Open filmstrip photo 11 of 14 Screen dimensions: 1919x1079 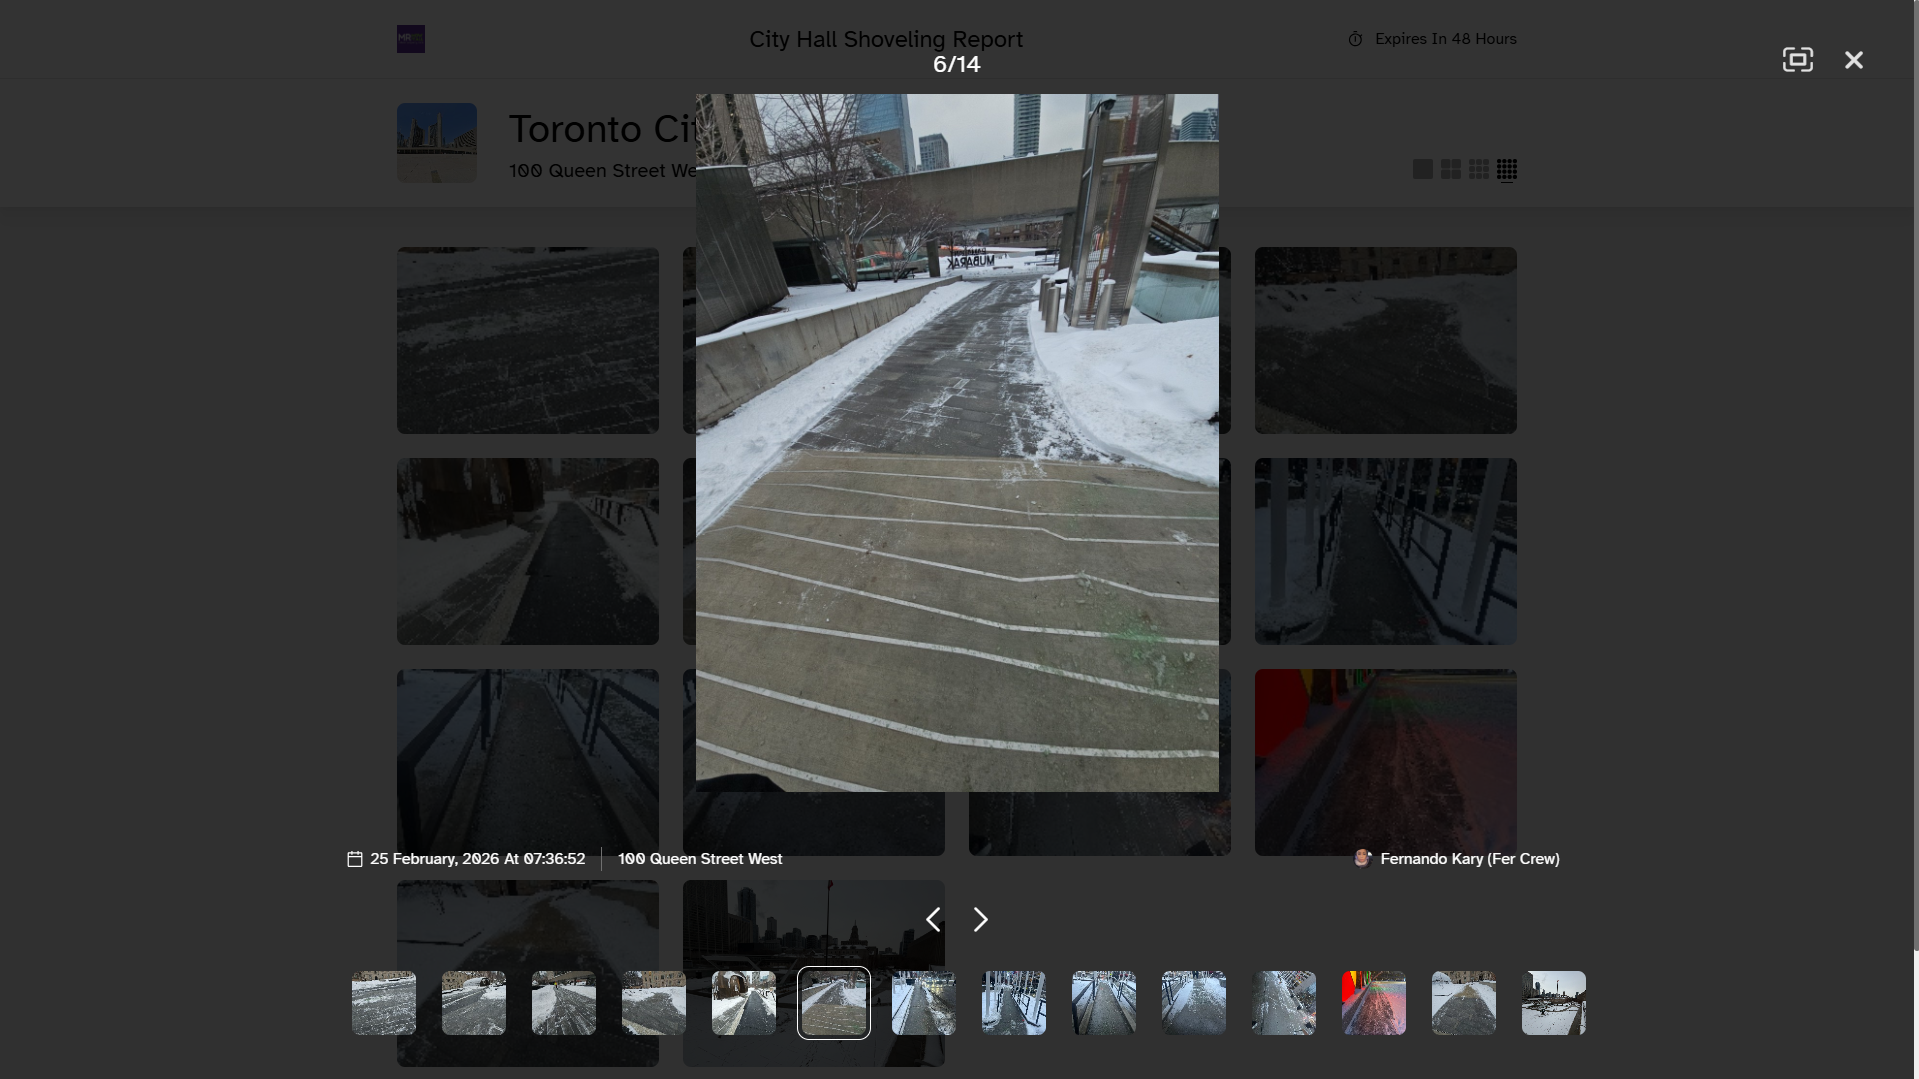(1284, 1003)
